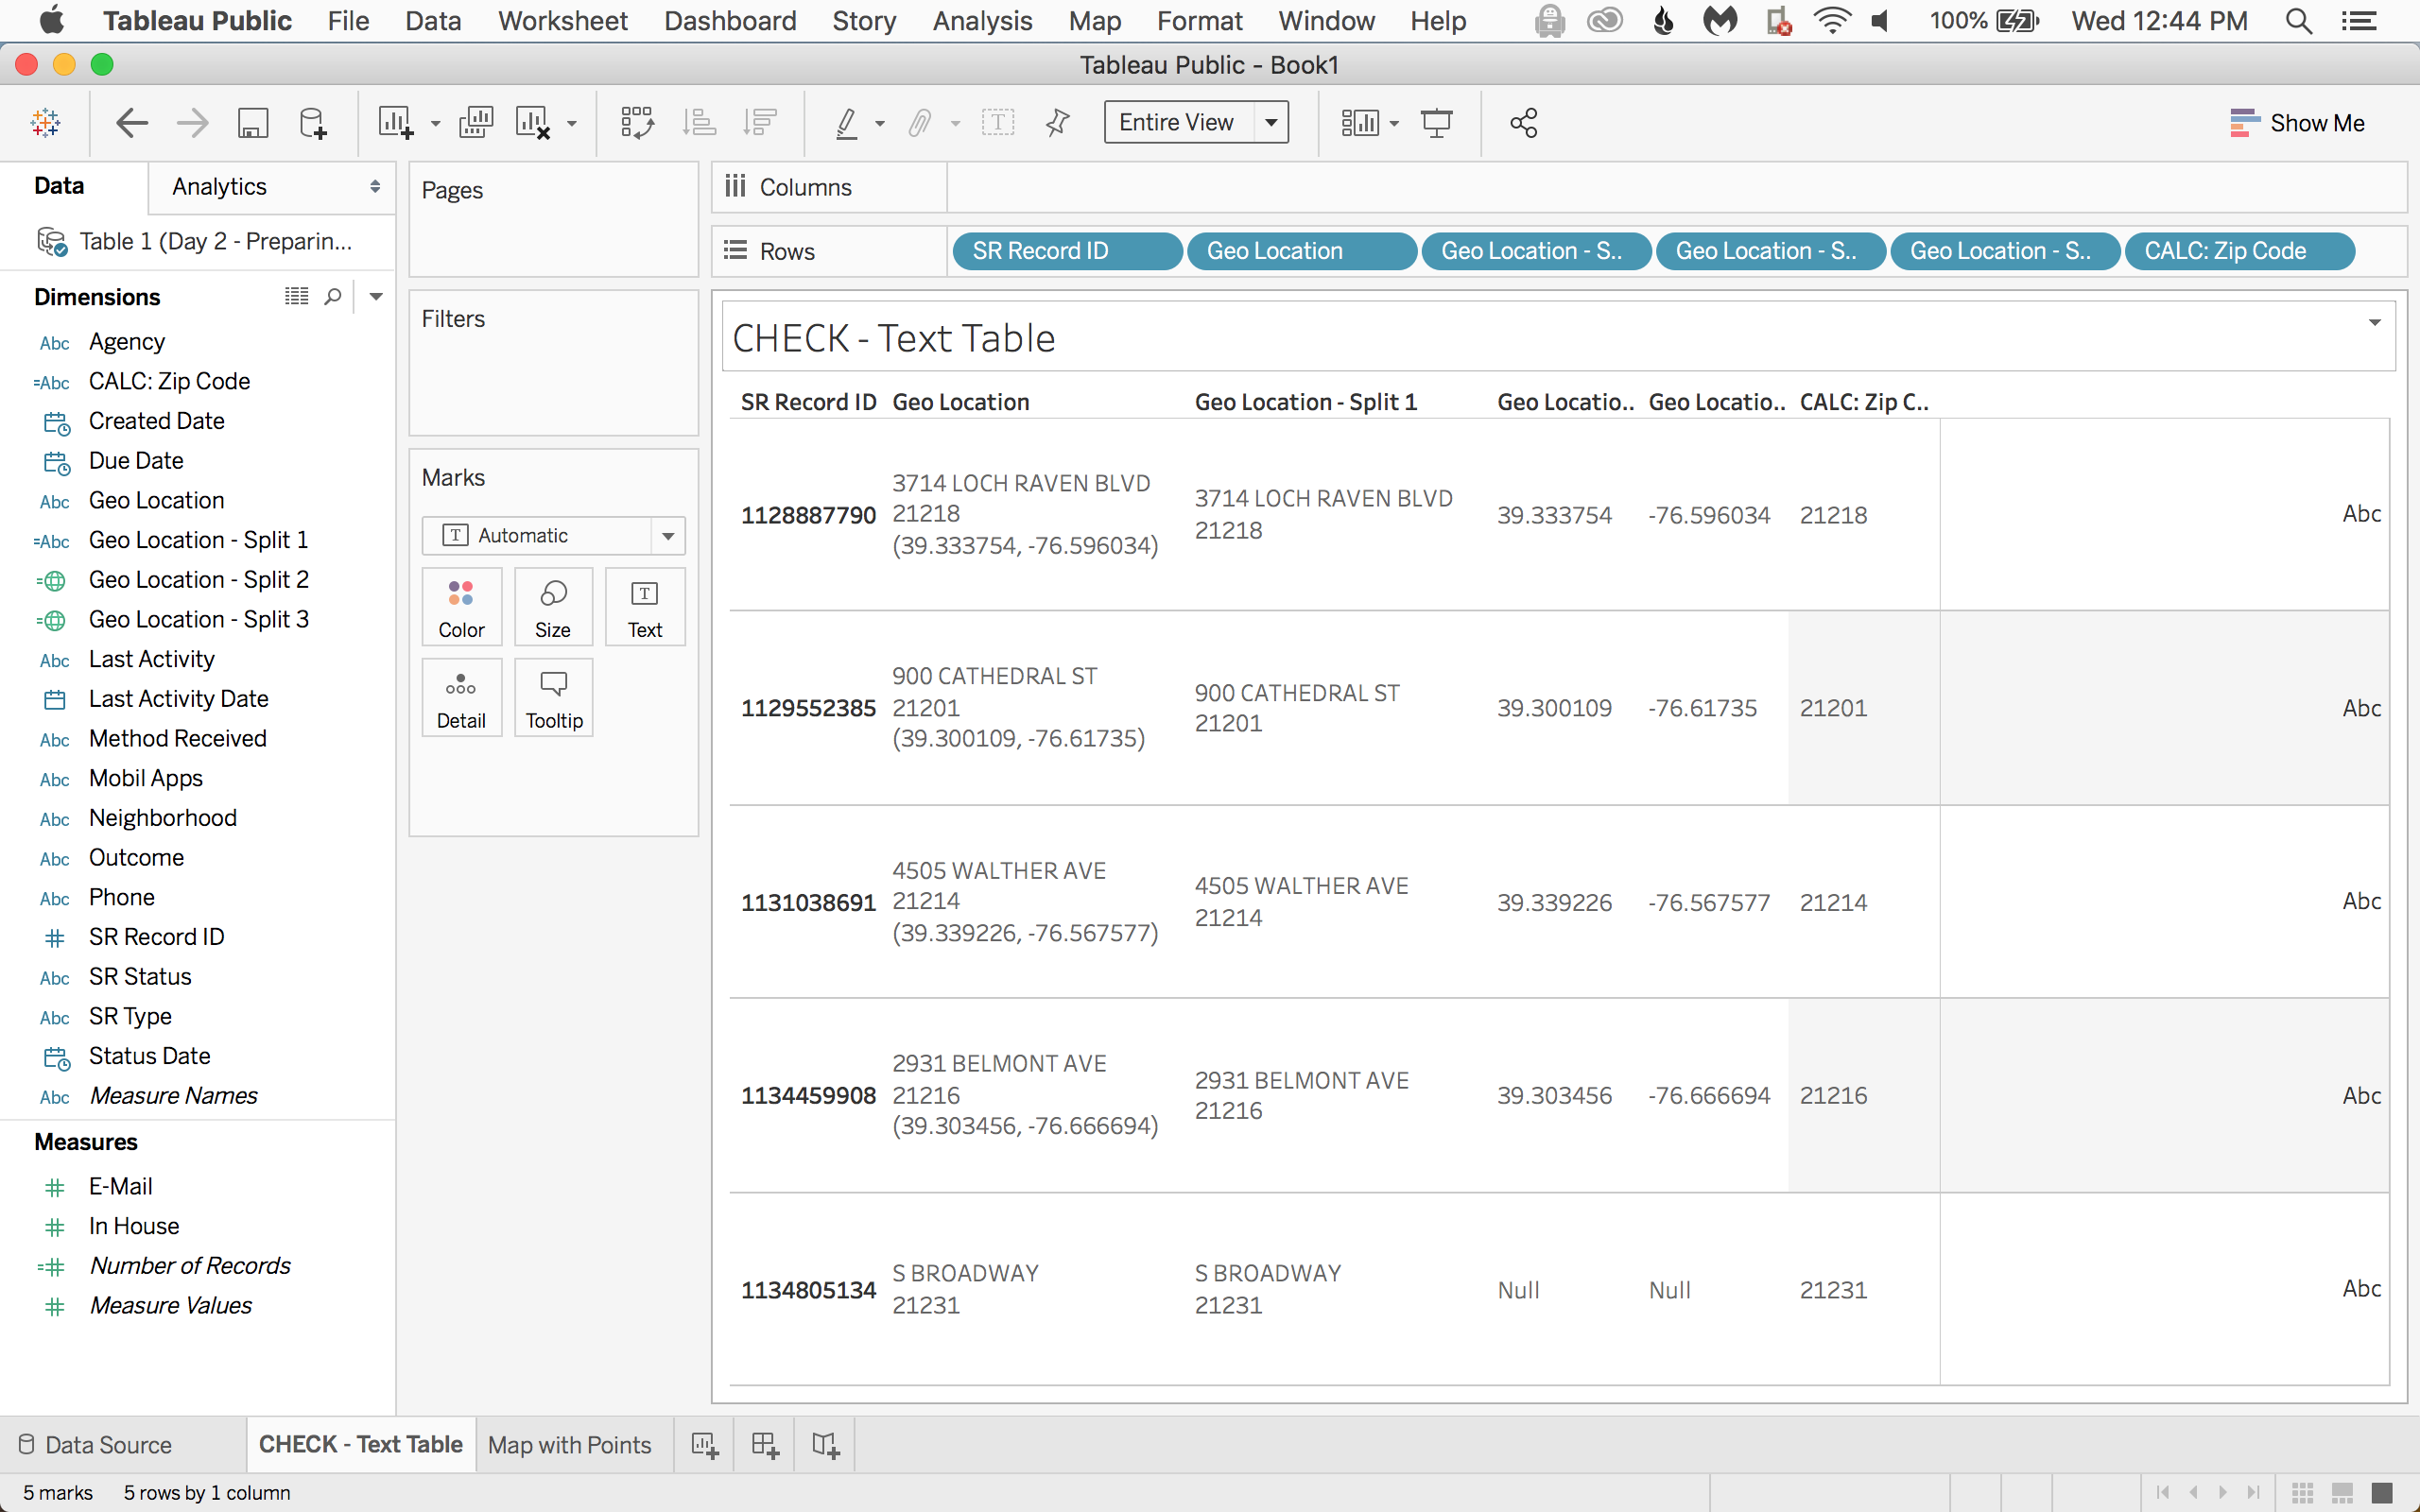Sort ascending icon in toolbar
Screen dimensions: 2420x1512
click(x=699, y=123)
